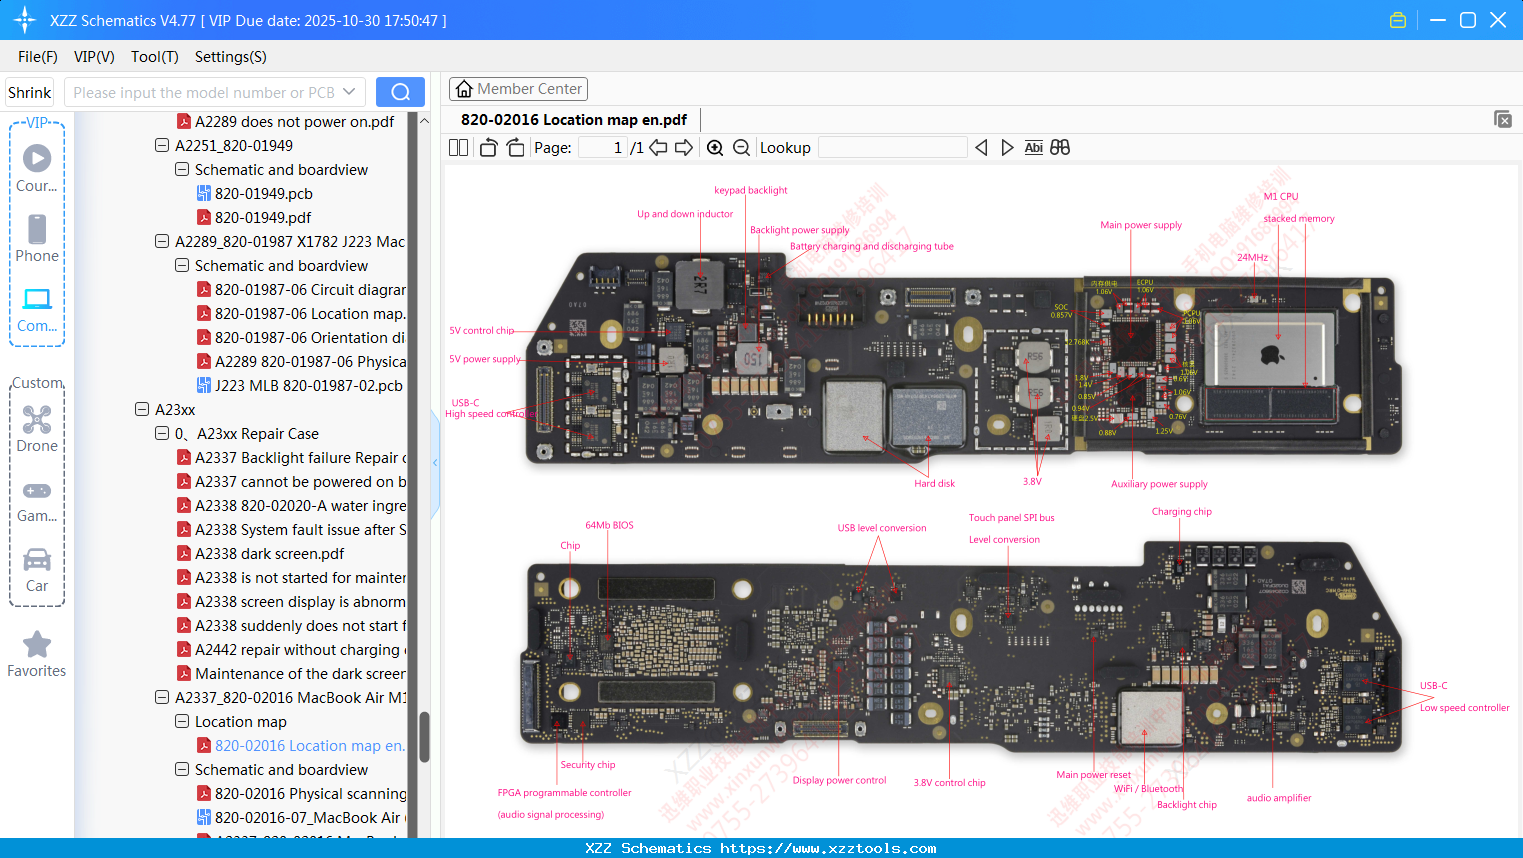This screenshot has height=858, width=1523.
Task: Open the Drone category in sidebar
Action: (x=37, y=429)
